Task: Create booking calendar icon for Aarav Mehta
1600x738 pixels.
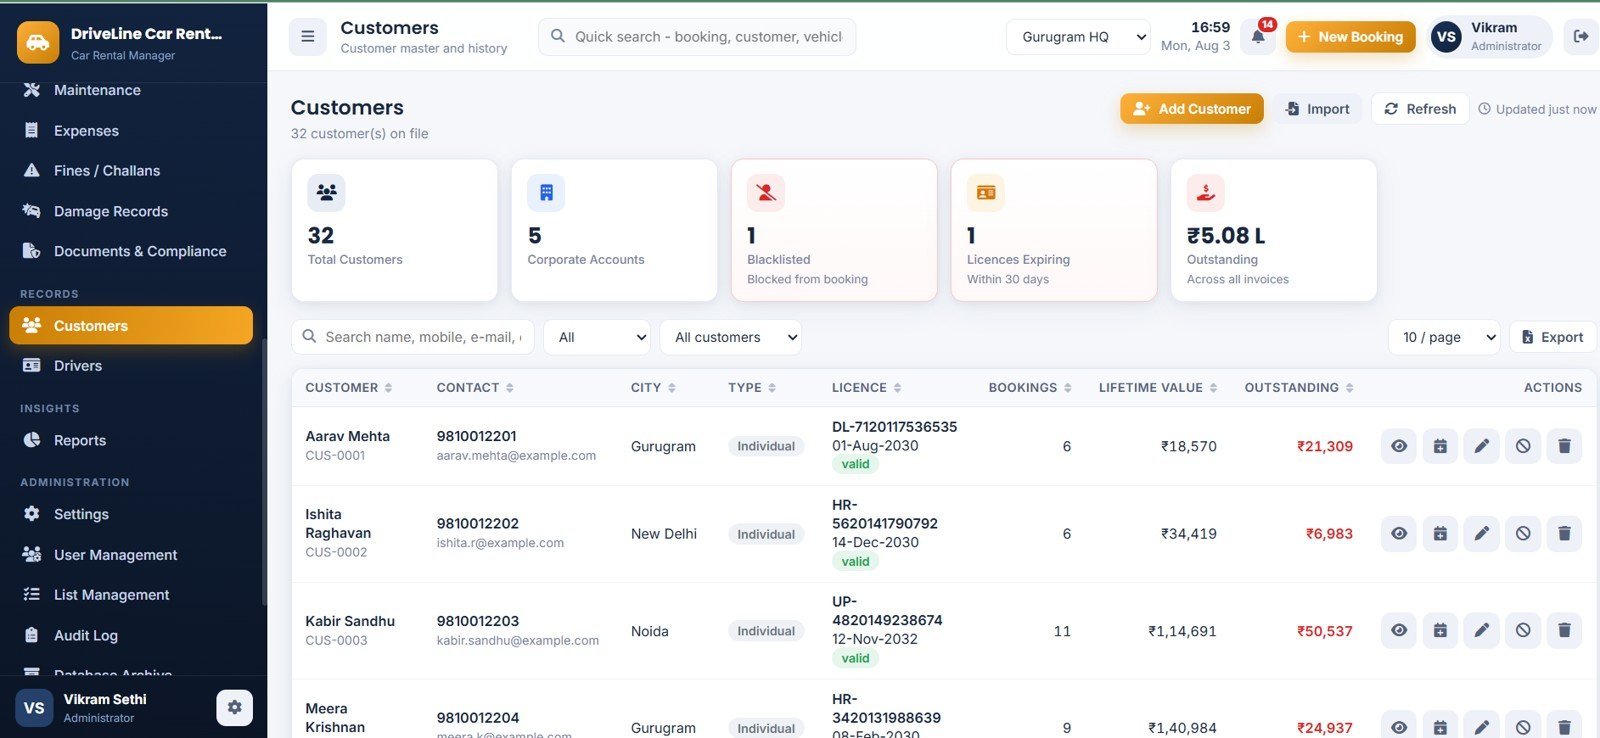Action: [1440, 446]
